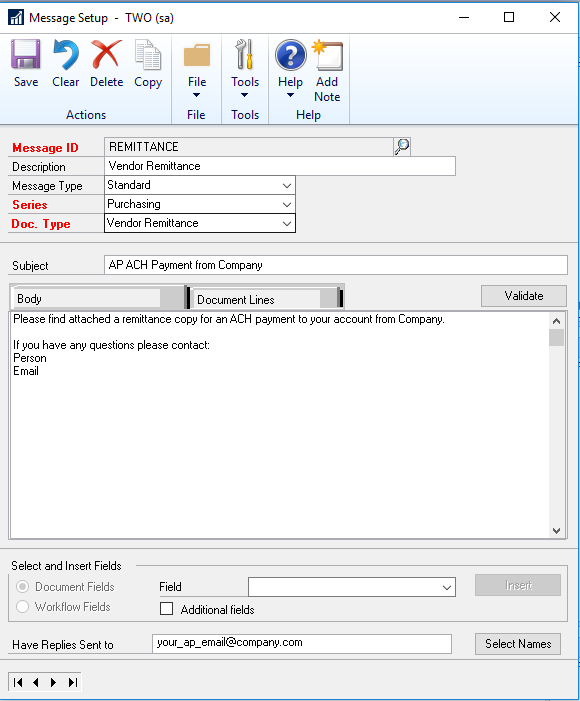
Task: Expand the Series dropdown
Action: [287, 204]
